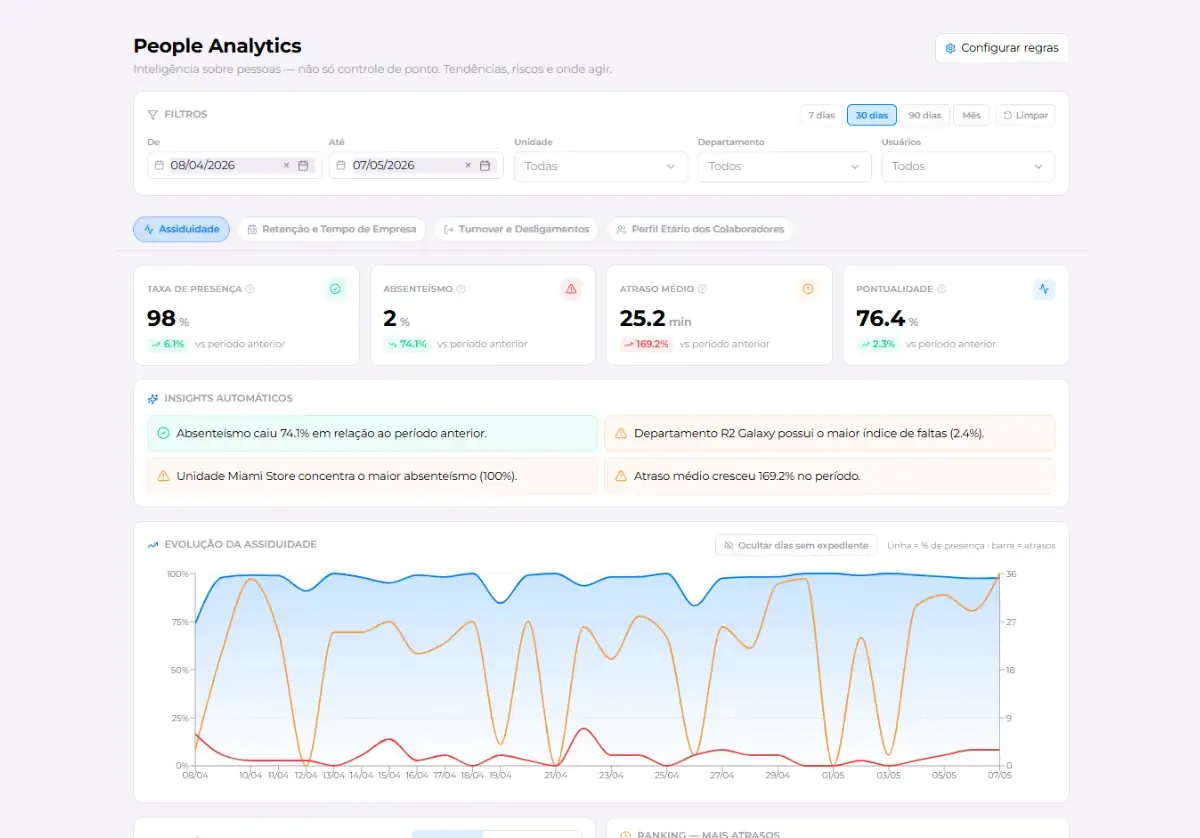Open the Usuários dropdown
Viewport: 1200px width, 838px height.
pyautogui.click(x=968, y=166)
